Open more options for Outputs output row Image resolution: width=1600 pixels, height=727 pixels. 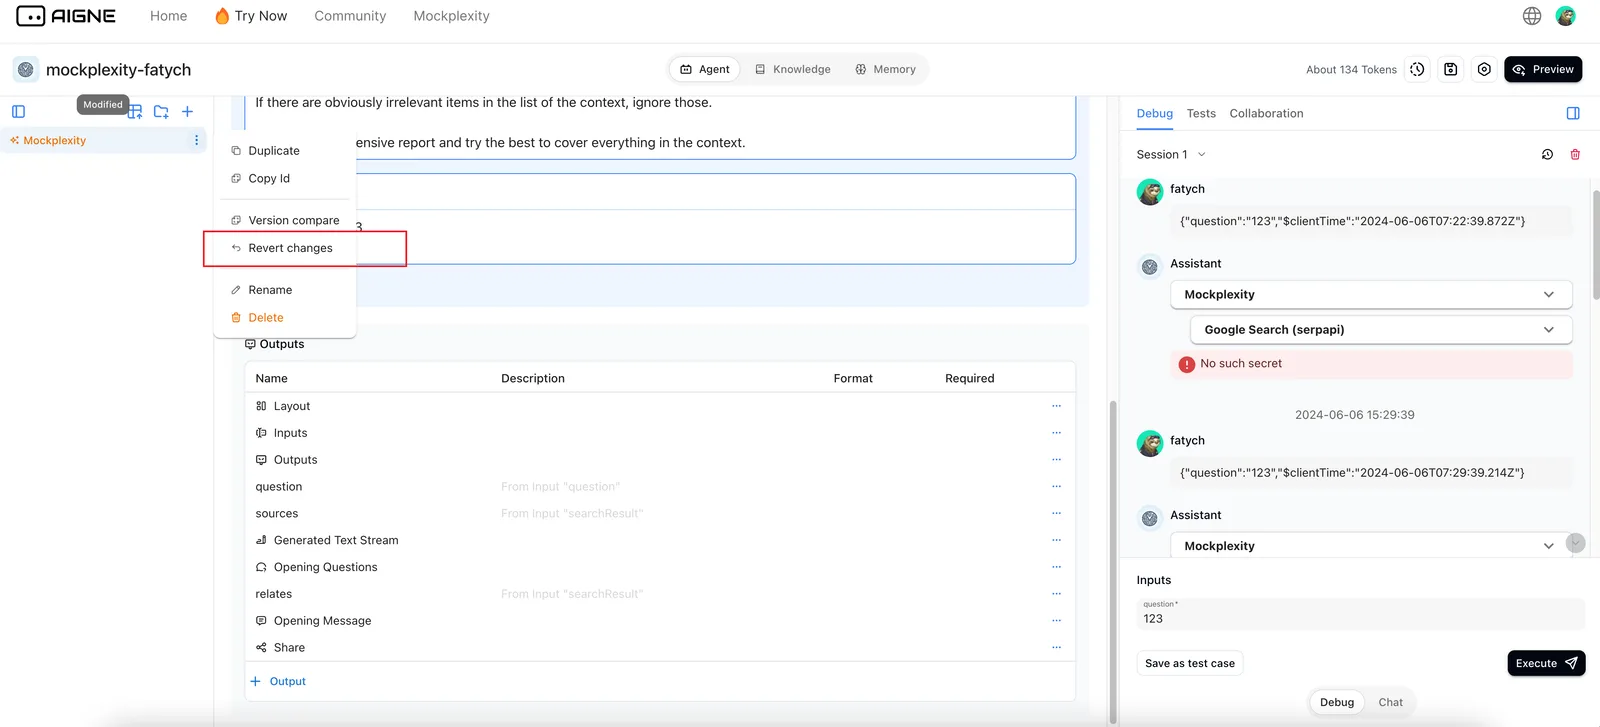click(1056, 460)
